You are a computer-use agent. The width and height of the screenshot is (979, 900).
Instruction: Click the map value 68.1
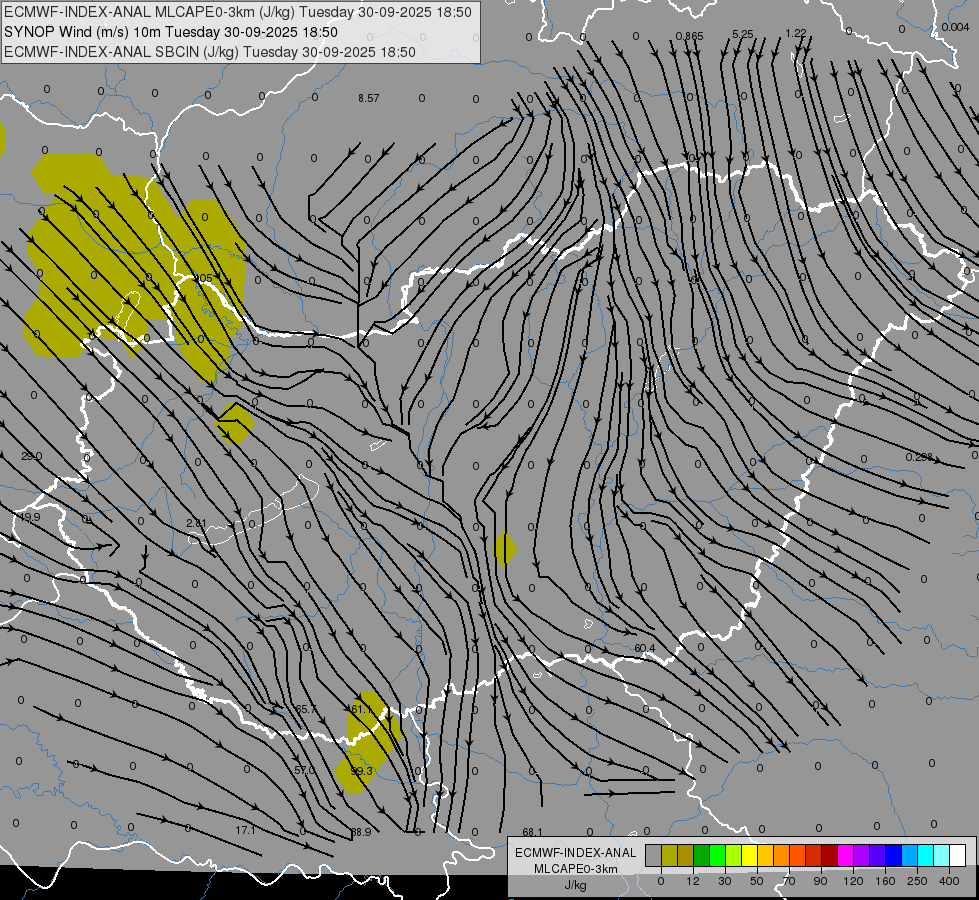[533, 832]
